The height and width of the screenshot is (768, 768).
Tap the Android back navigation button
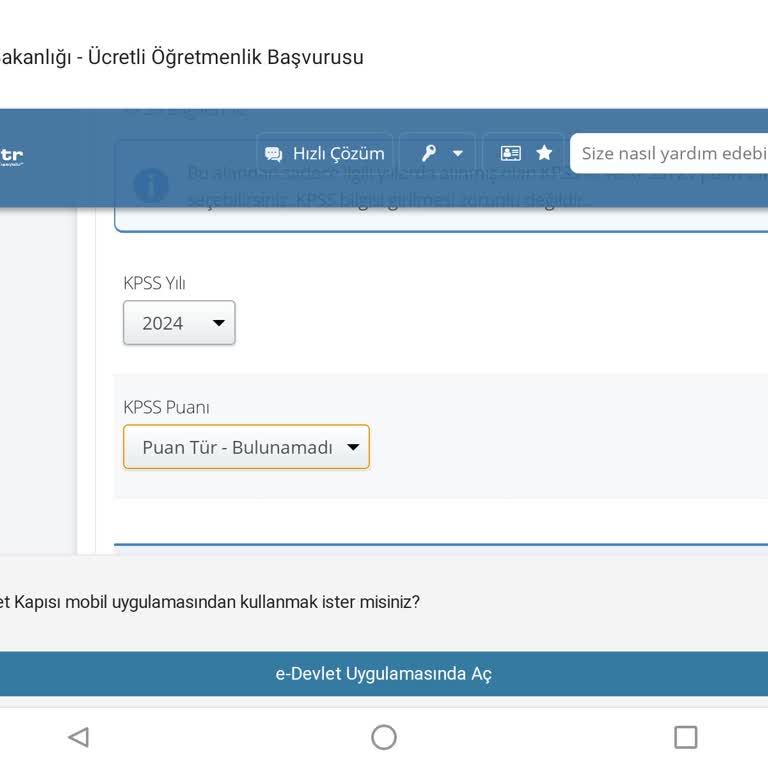79,737
